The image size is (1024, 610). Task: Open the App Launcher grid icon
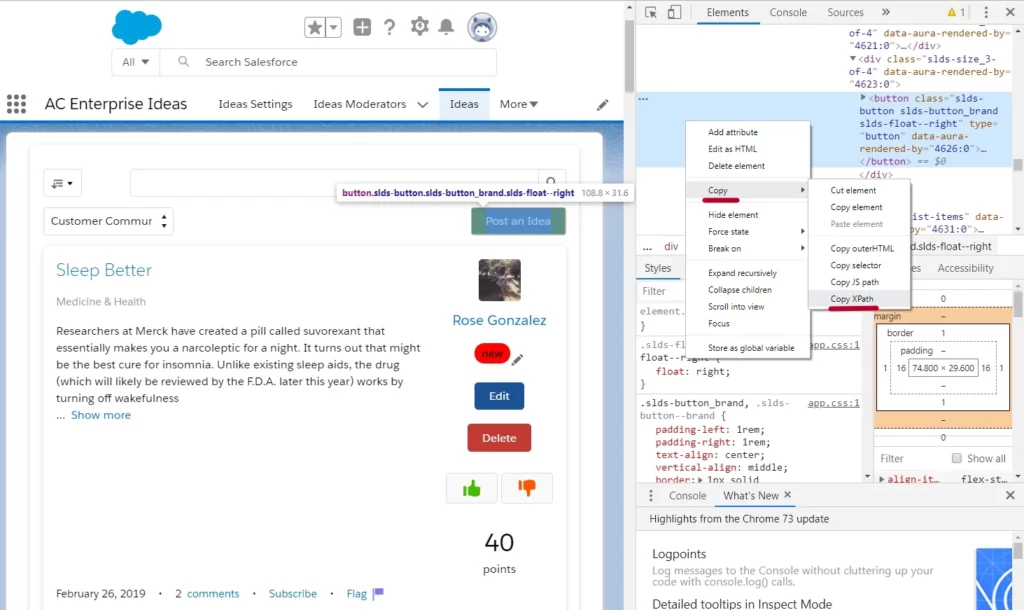pyautogui.click(x=16, y=104)
